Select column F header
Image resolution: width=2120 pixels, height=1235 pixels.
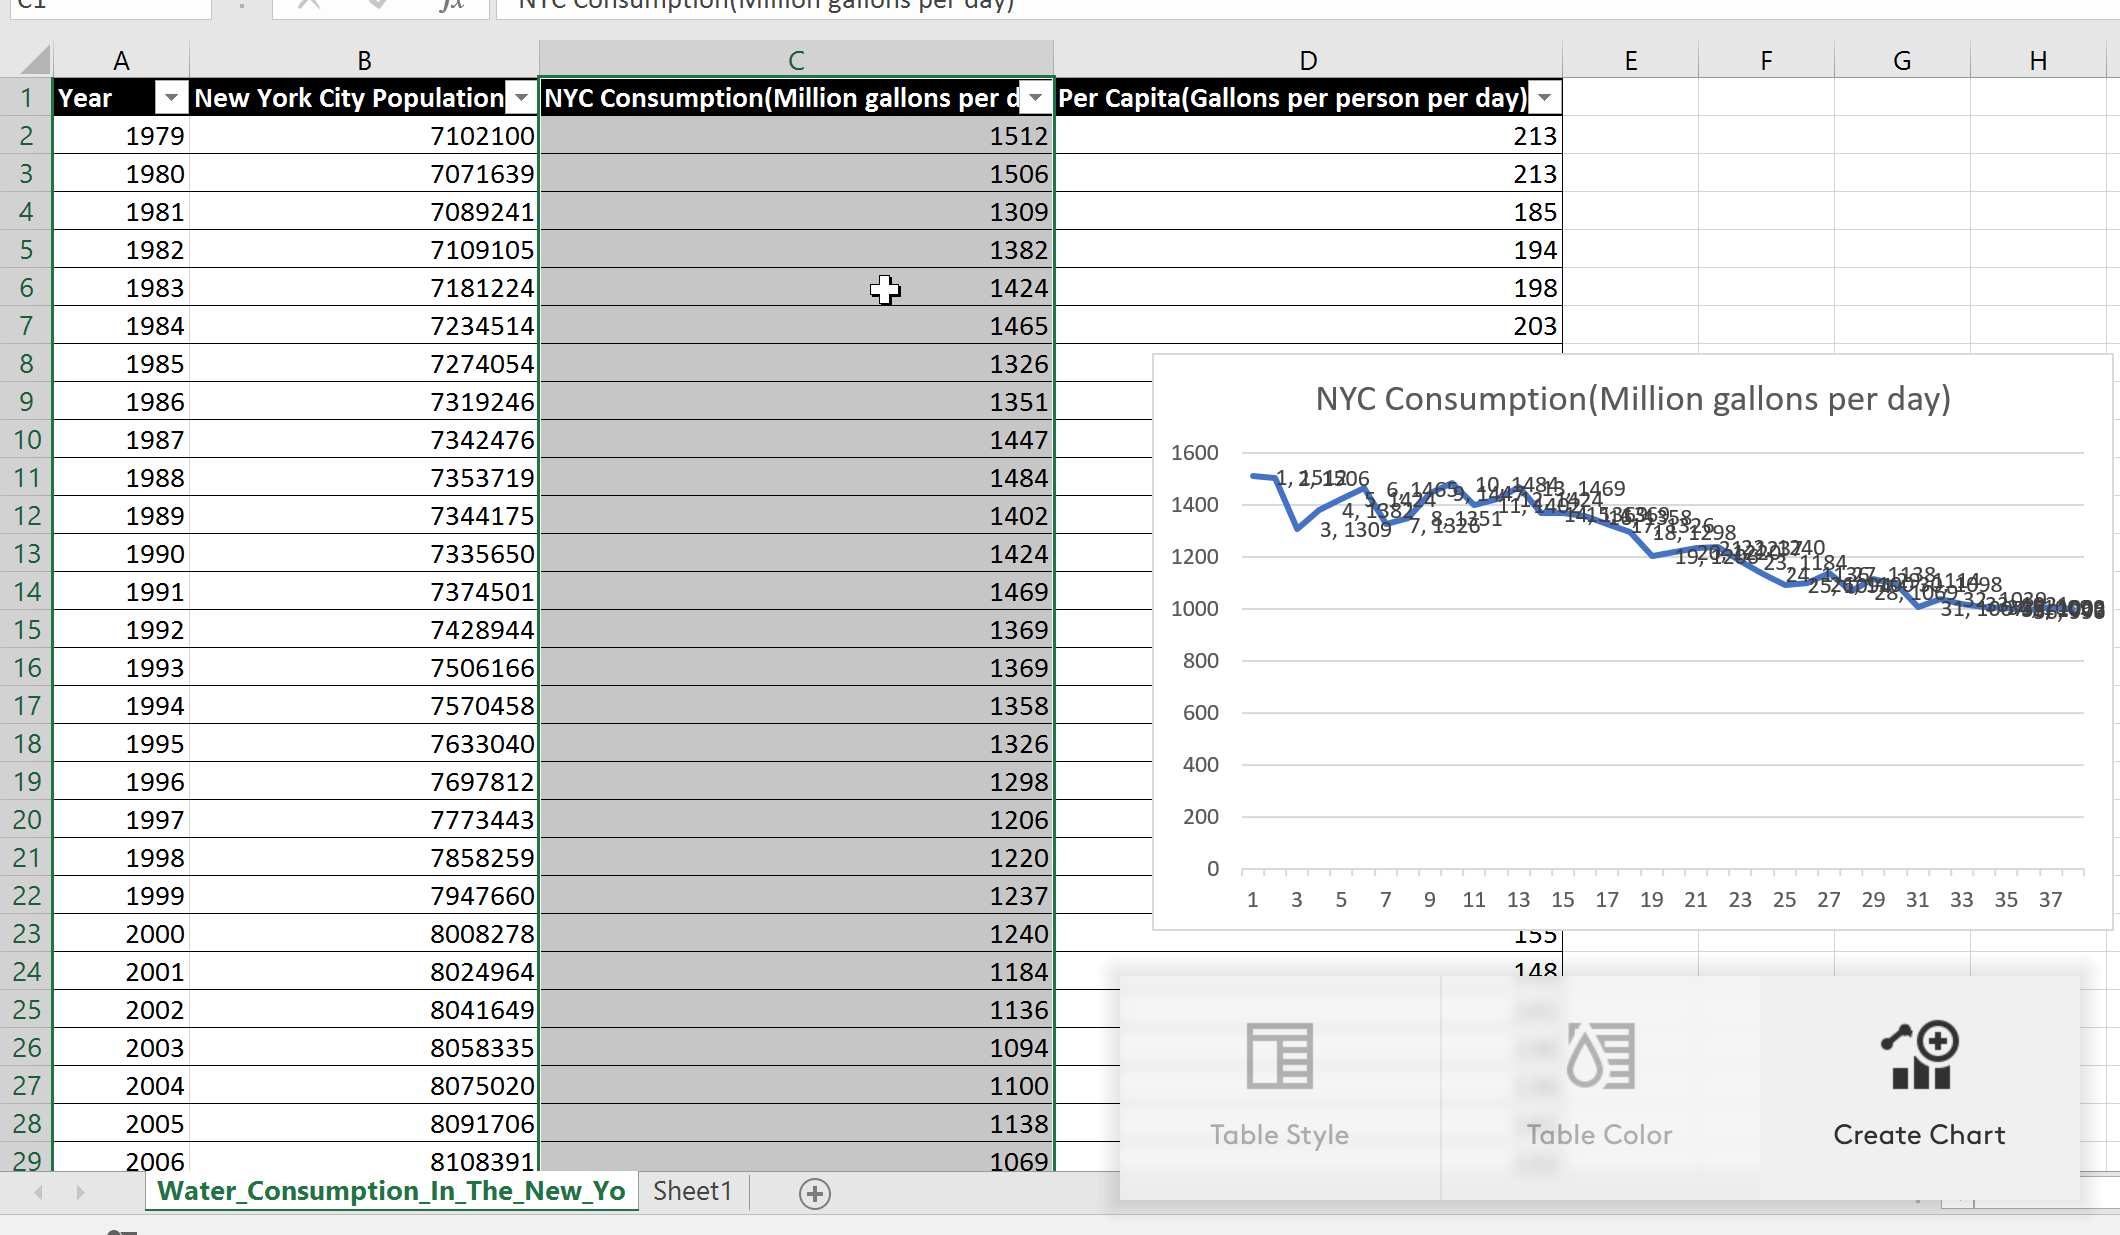coord(1766,60)
